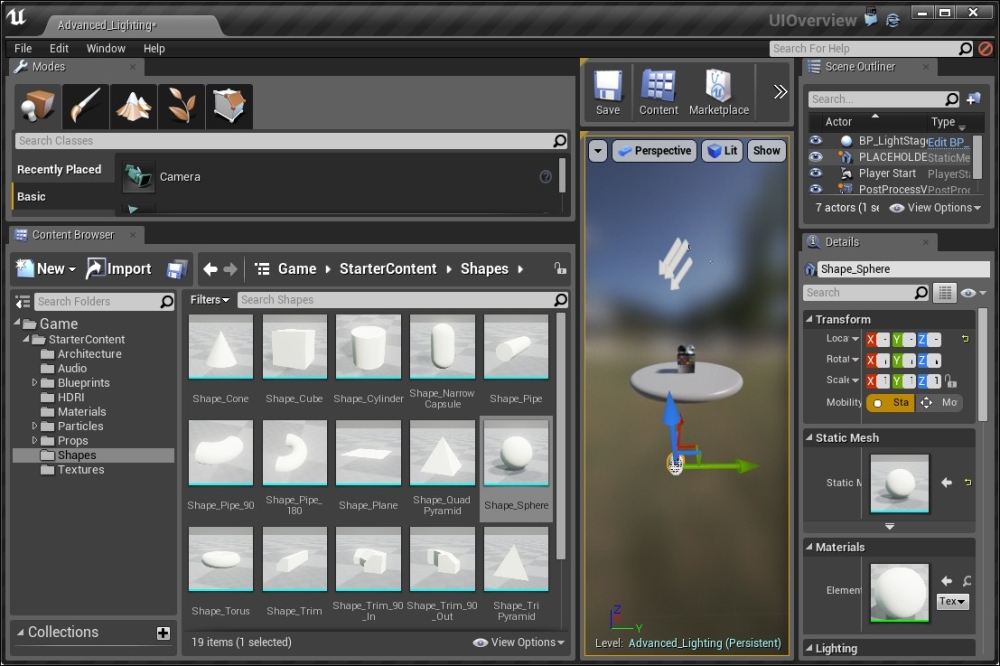This screenshot has width=1000, height=666.
Task: Click the material Element sphere swatch
Action: coord(899,593)
